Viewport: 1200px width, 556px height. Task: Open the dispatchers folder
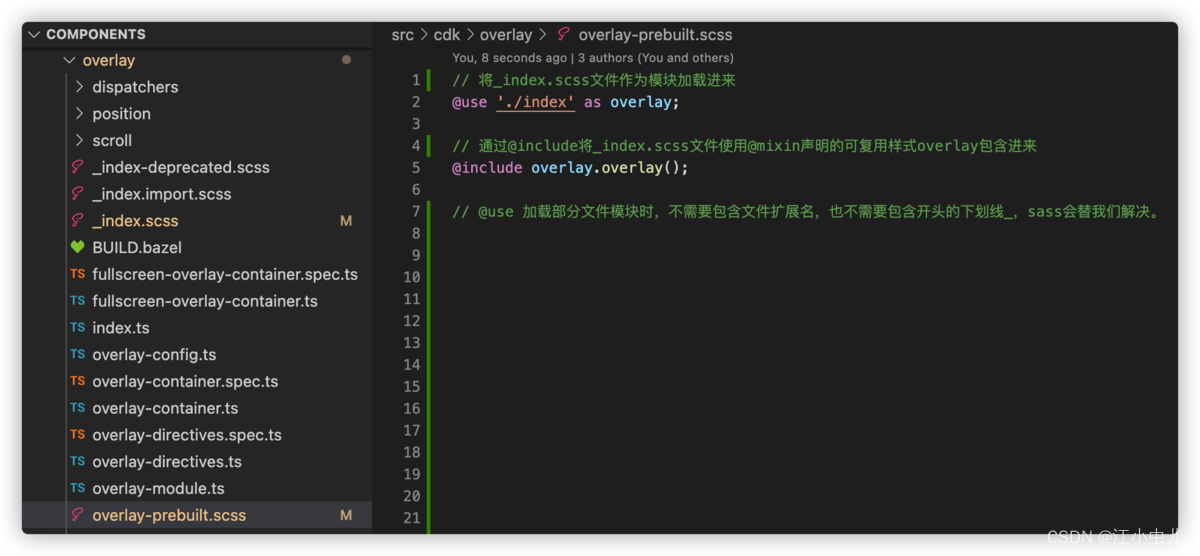(x=135, y=87)
